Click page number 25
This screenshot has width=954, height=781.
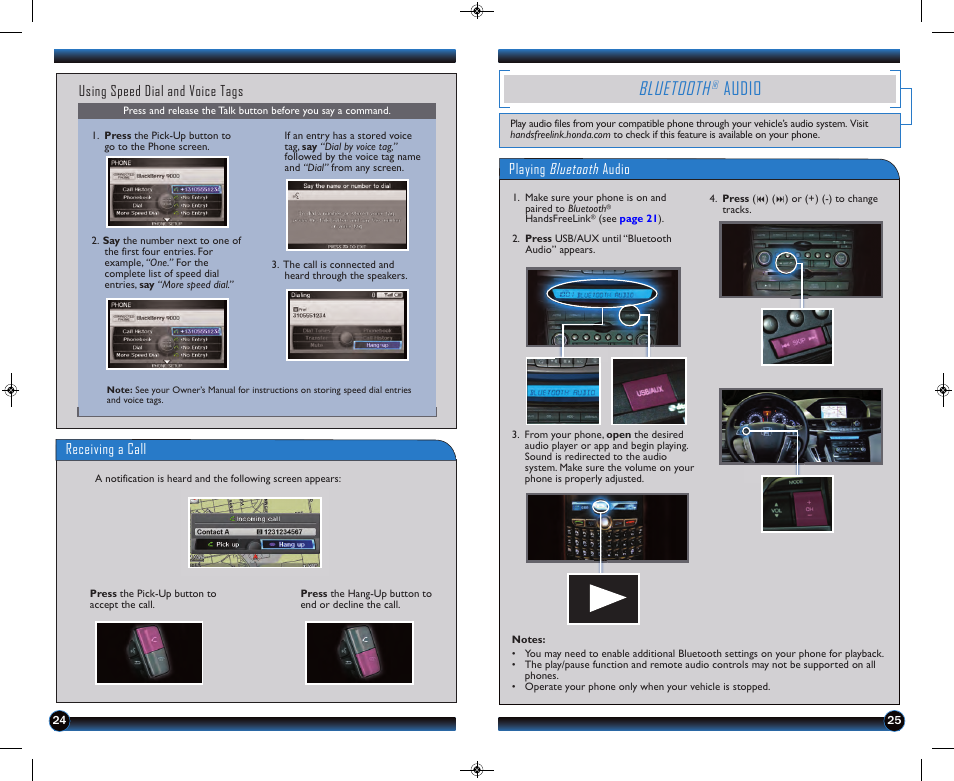click(x=894, y=721)
